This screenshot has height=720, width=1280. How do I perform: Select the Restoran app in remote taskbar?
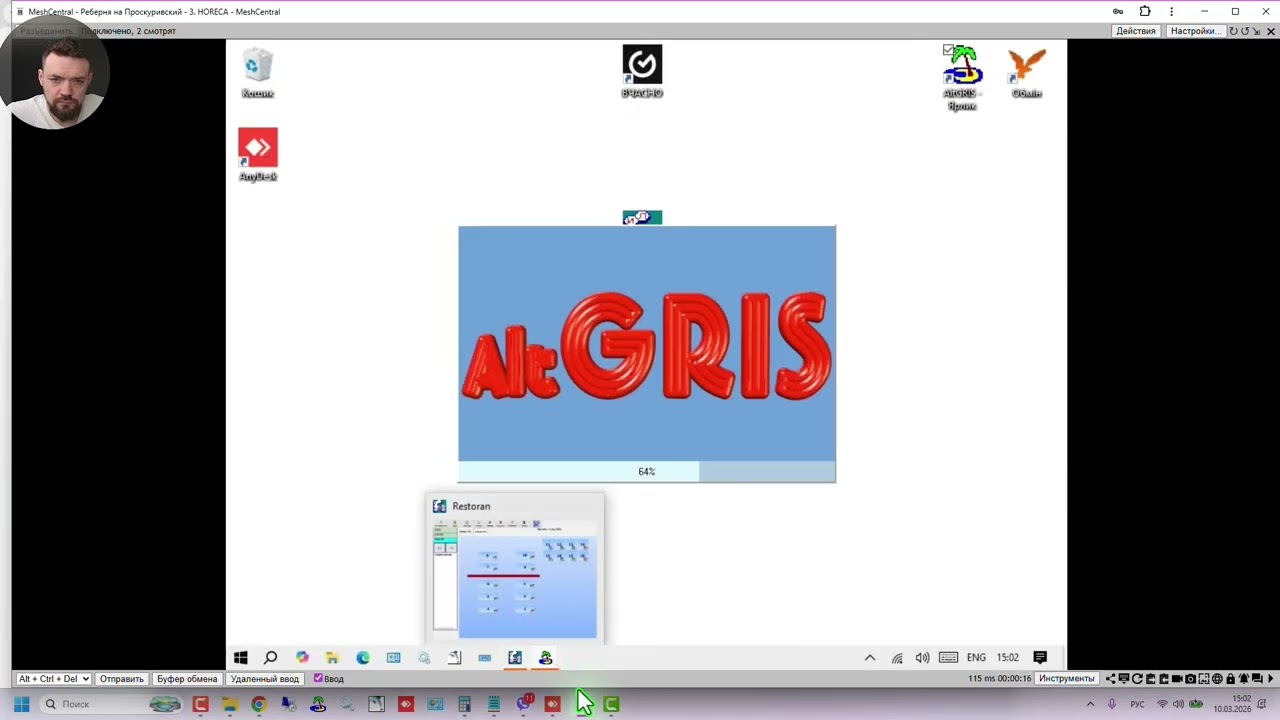tap(515, 657)
